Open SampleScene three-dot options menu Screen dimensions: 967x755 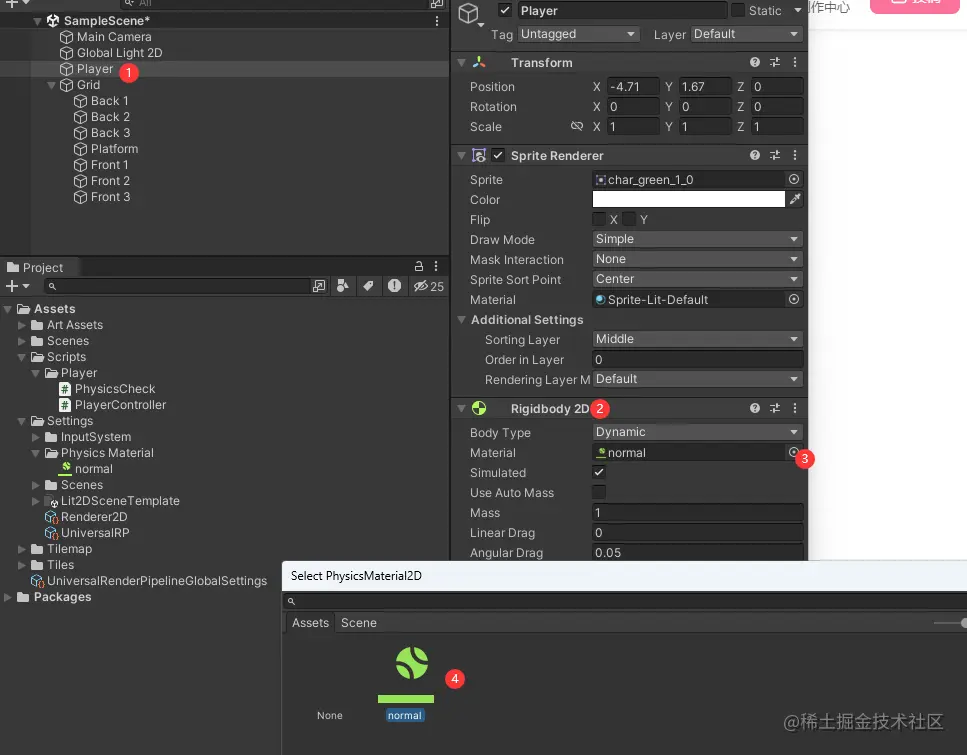437,21
